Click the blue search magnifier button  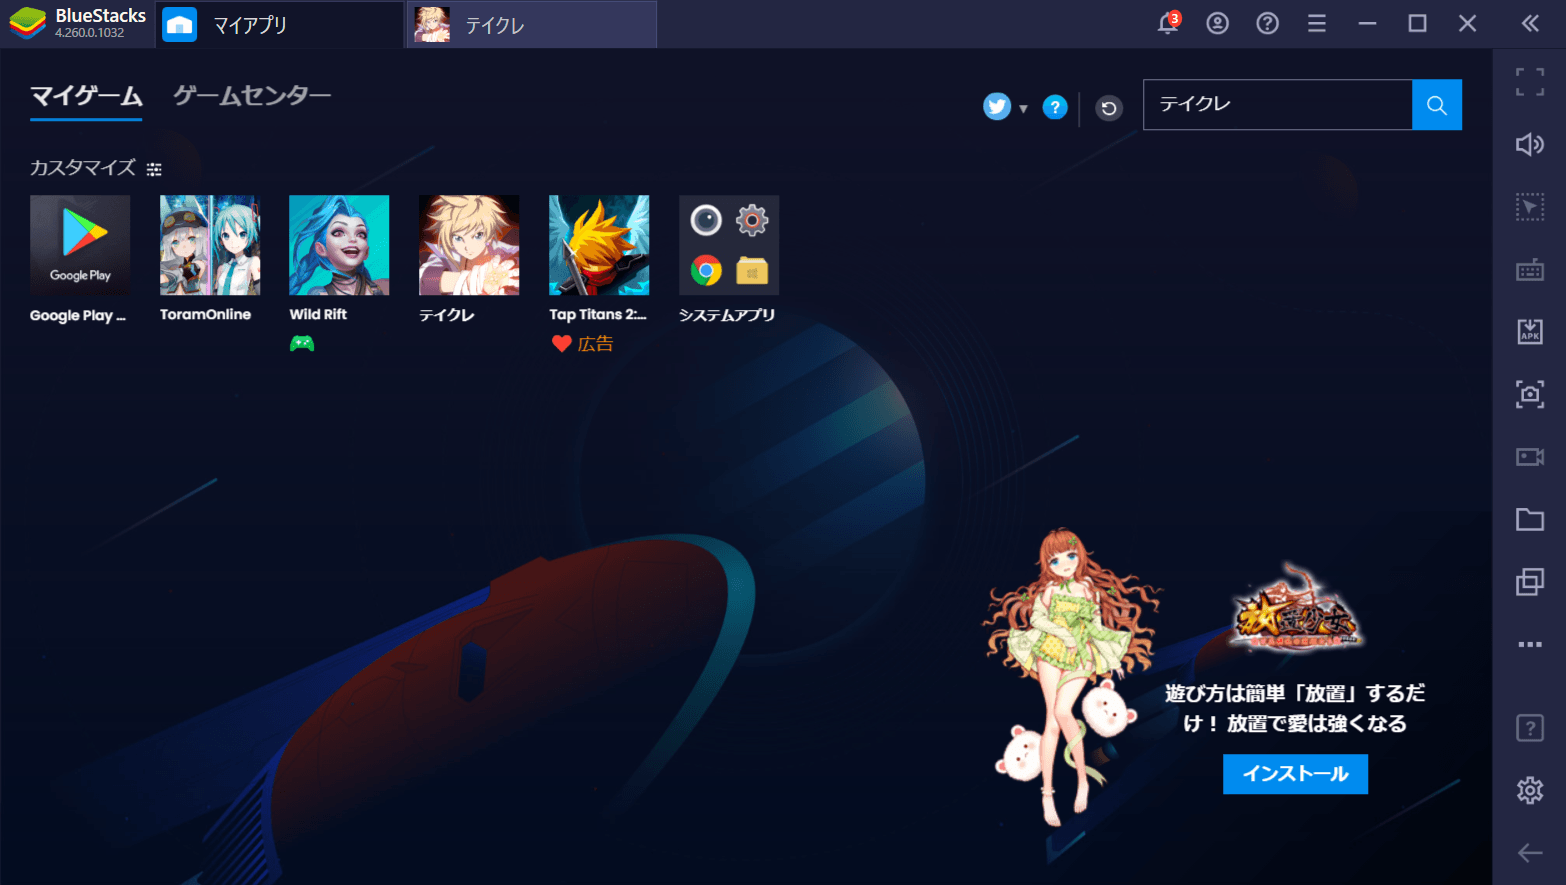[1437, 105]
